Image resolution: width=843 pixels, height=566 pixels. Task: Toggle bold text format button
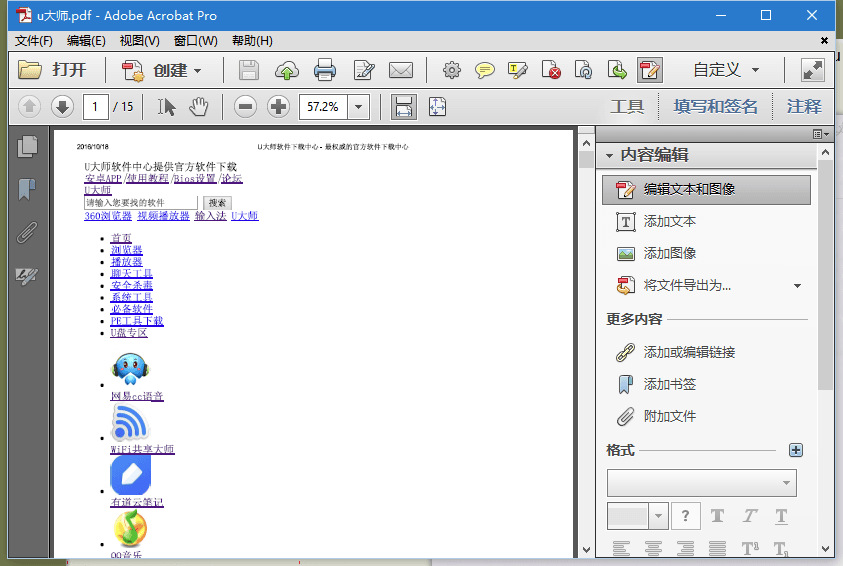tap(717, 517)
